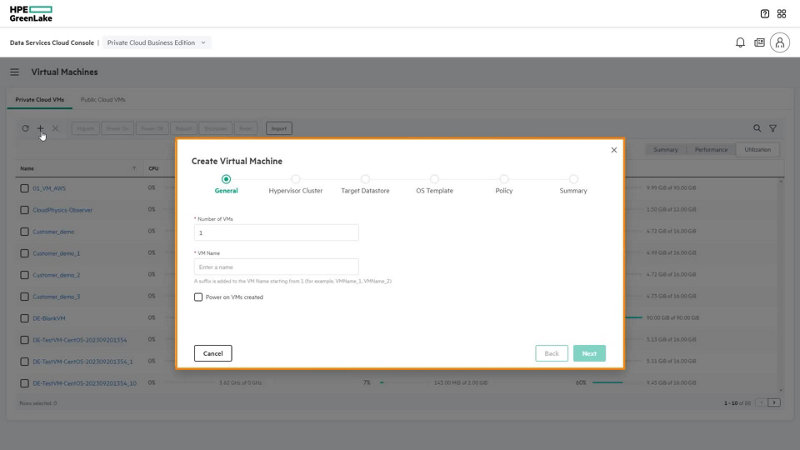Click the CPU column header

coord(153,168)
